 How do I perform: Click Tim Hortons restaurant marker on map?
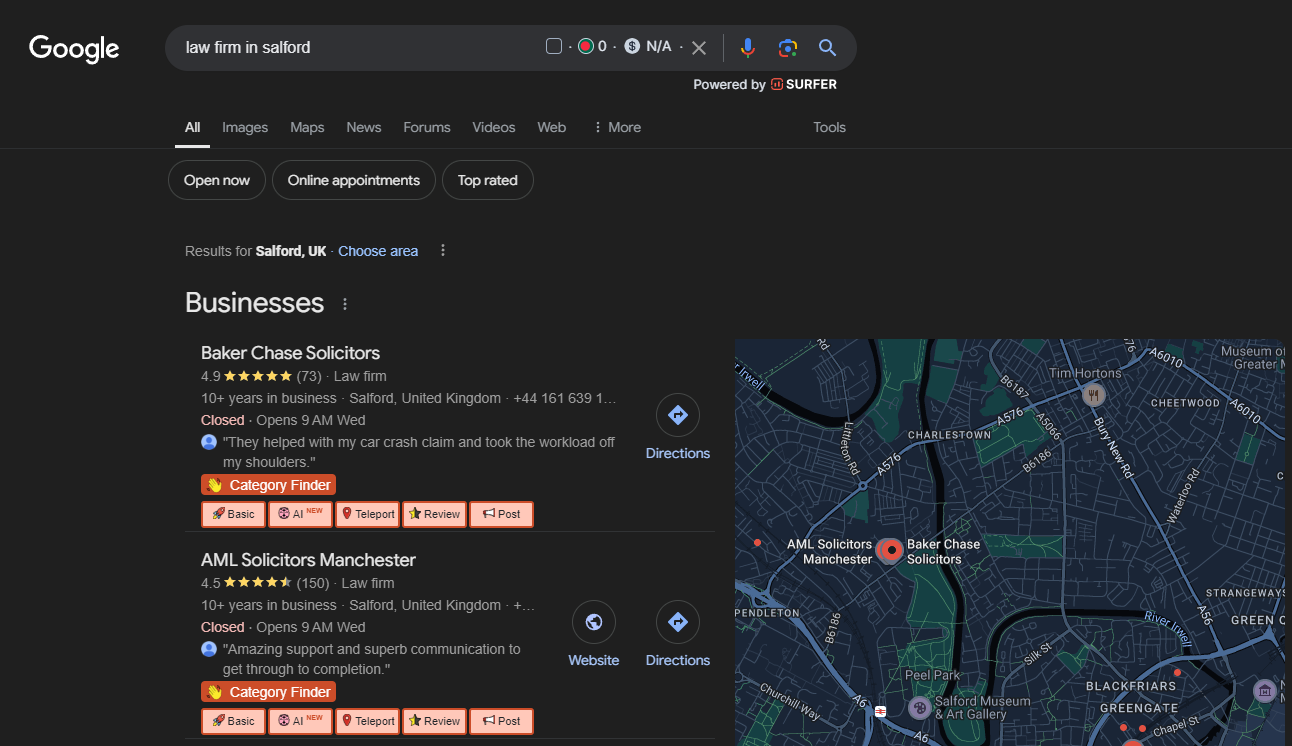(x=1094, y=394)
